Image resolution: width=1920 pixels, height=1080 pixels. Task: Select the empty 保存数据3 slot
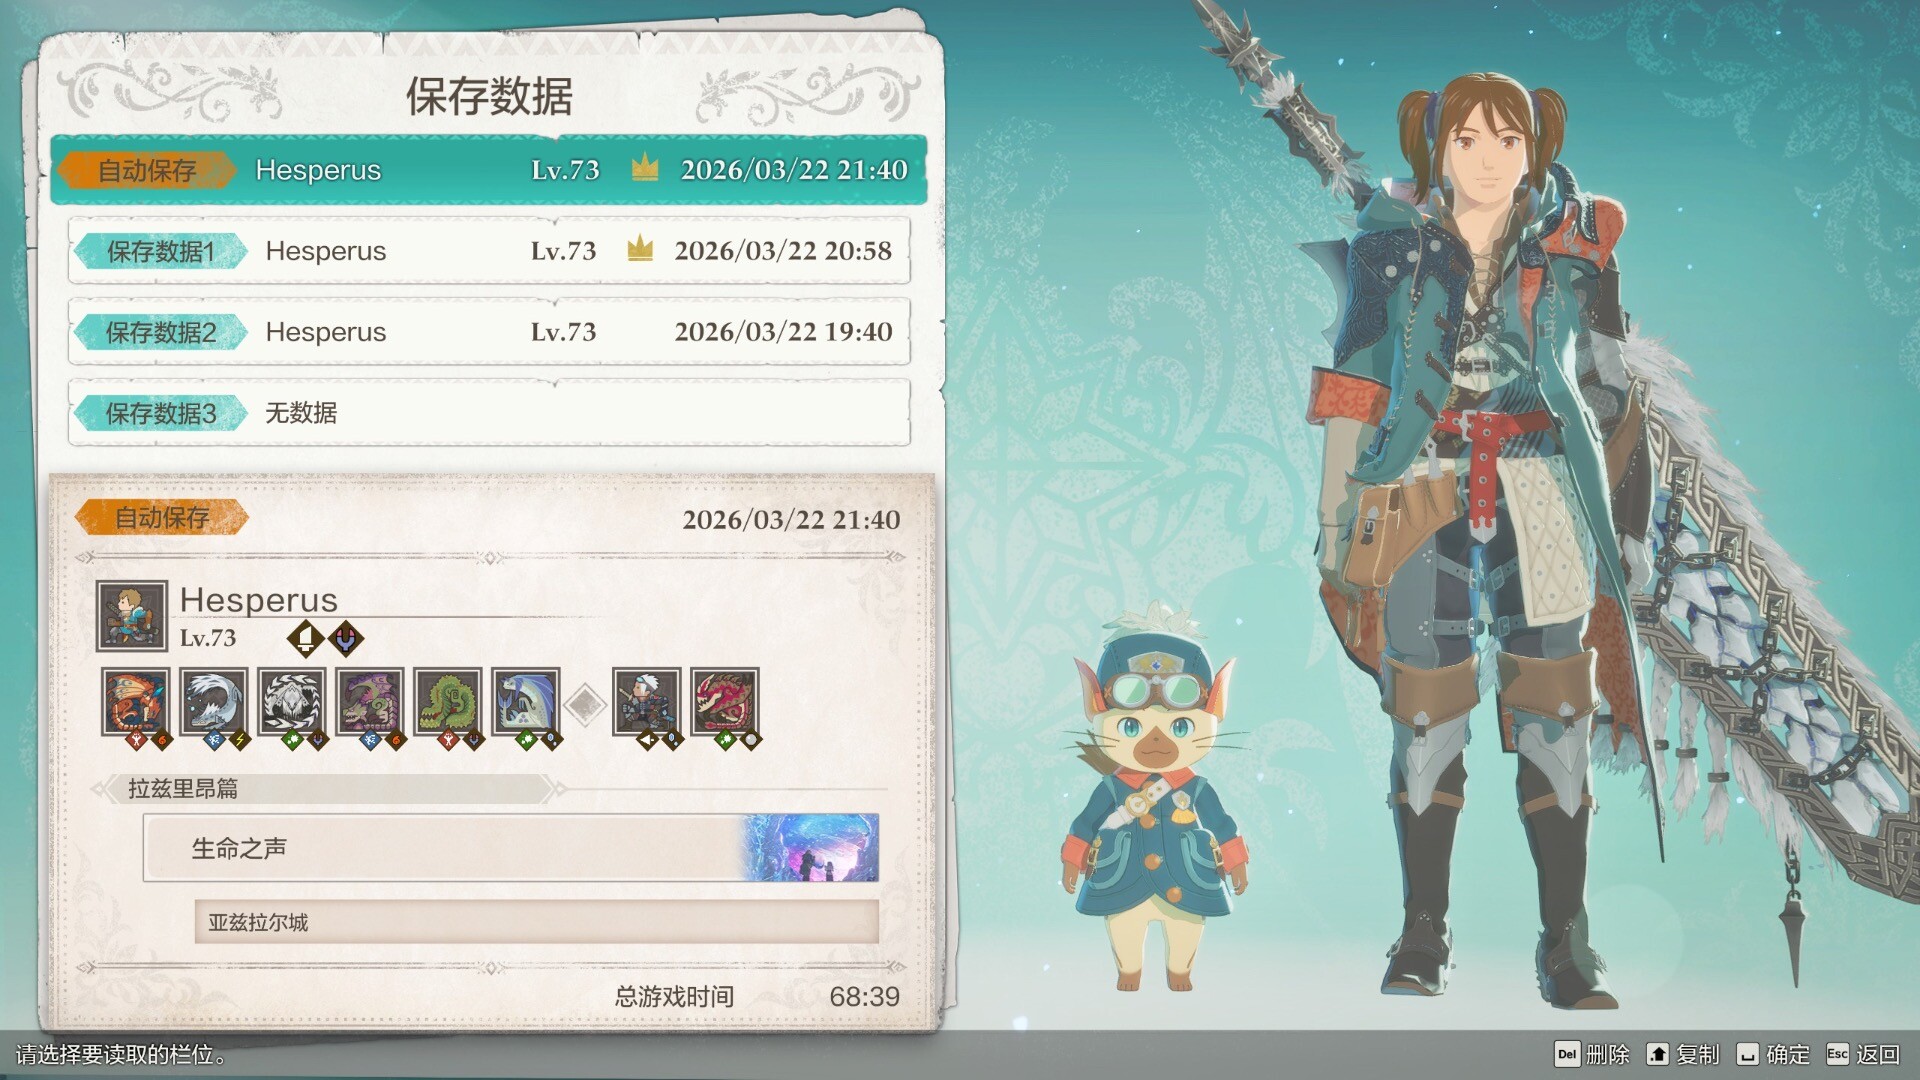tap(489, 413)
